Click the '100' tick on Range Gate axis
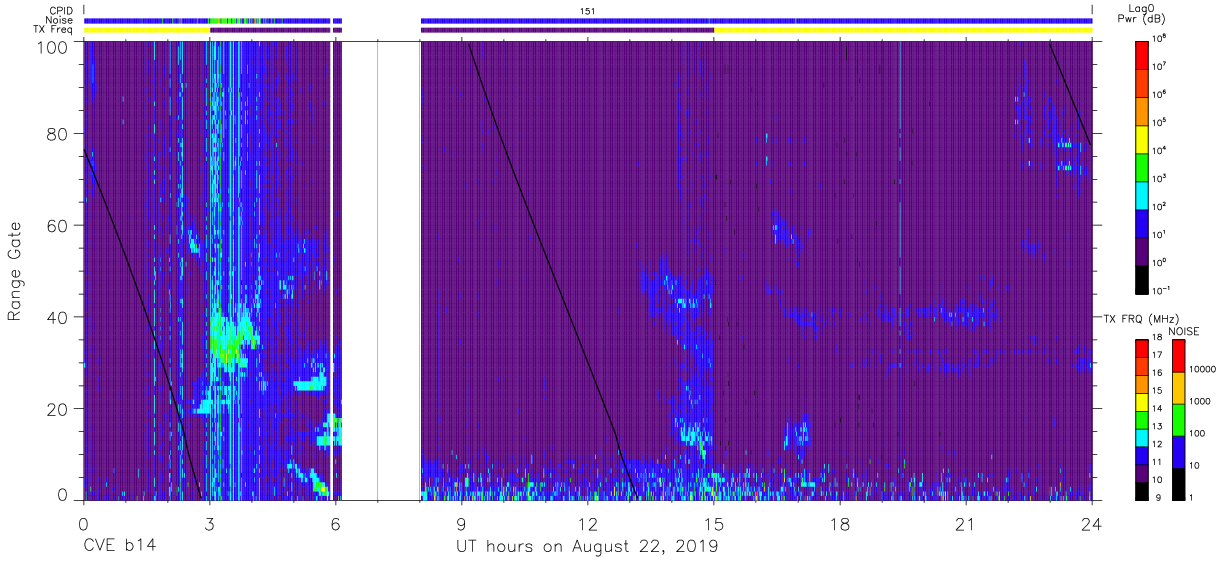 pos(54,46)
